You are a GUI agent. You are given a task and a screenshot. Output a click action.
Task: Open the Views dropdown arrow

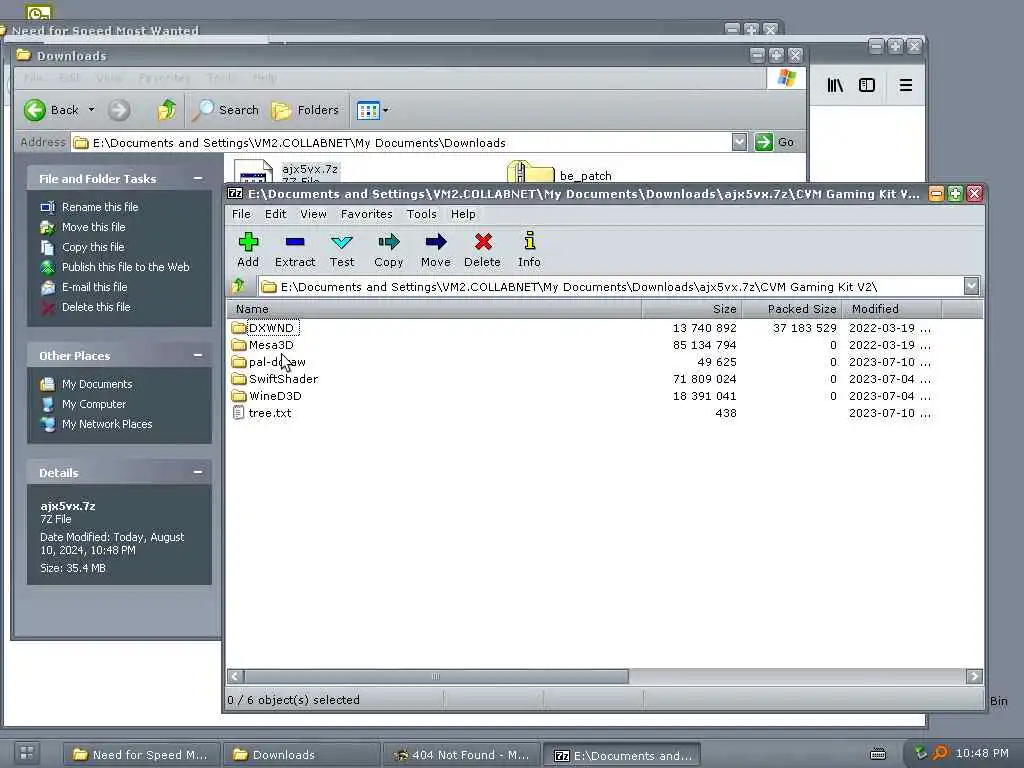click(x=385, y=110)
